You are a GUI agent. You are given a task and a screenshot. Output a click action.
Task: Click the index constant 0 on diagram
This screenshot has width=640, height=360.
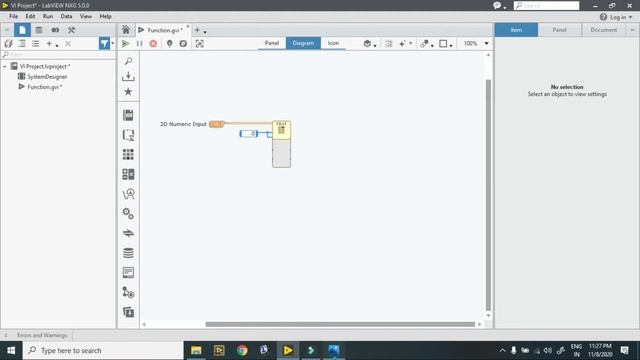click(x=249, y=133)
